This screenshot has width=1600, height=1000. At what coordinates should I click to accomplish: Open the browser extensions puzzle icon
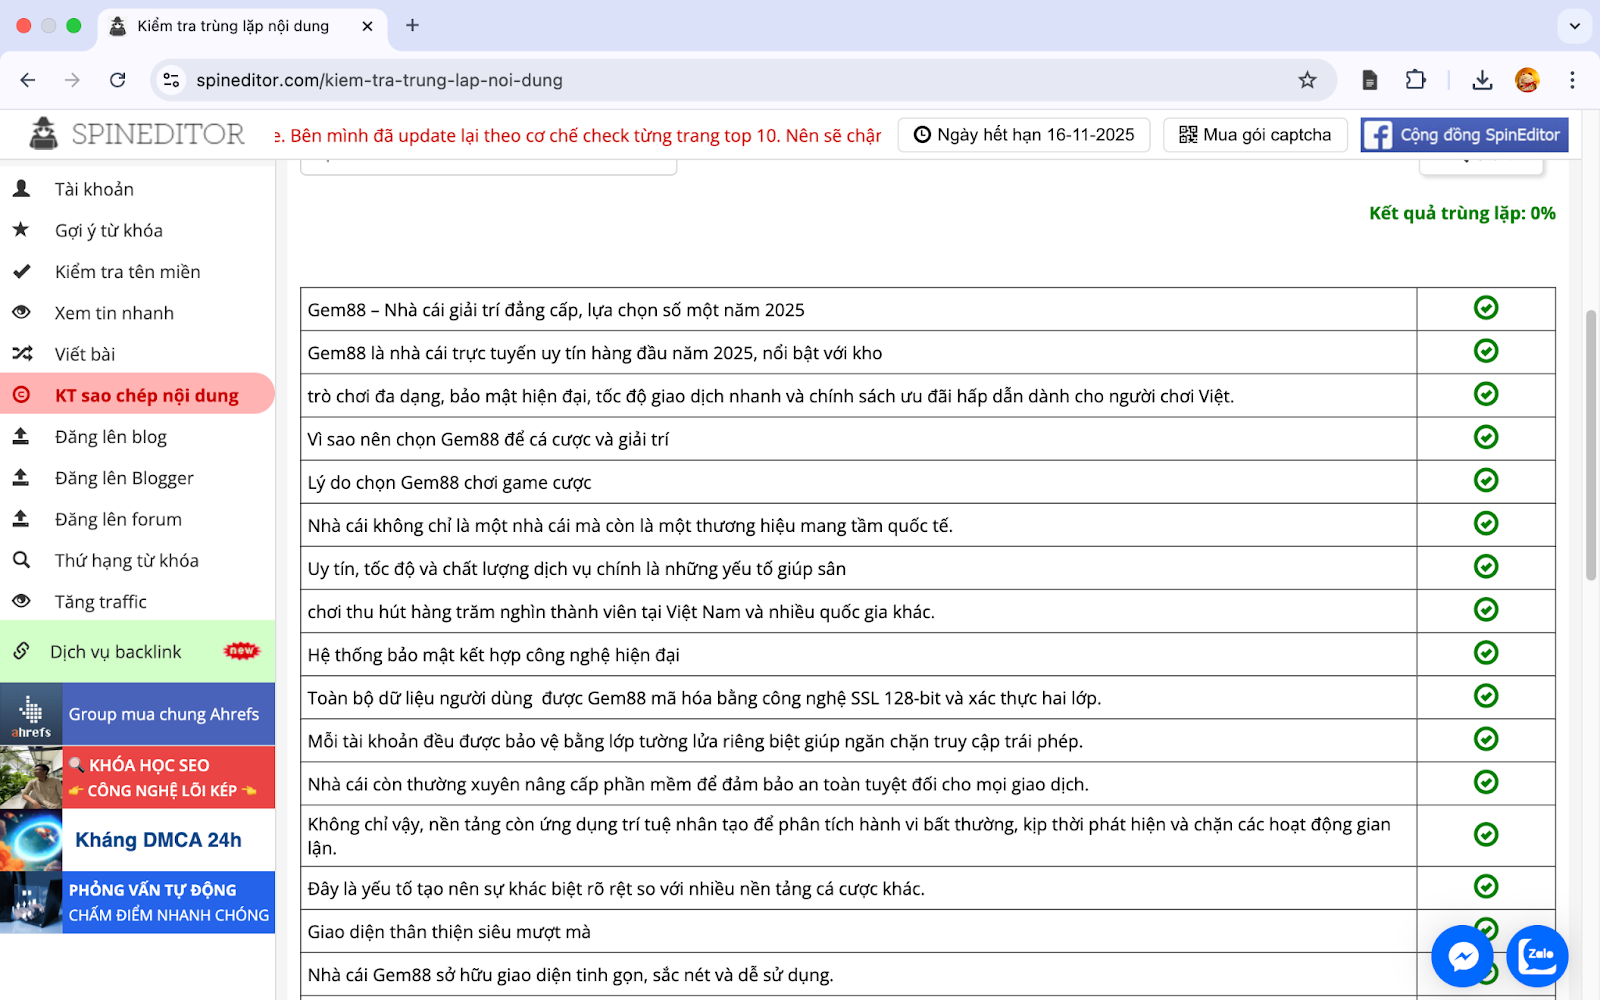(1415, 80)
